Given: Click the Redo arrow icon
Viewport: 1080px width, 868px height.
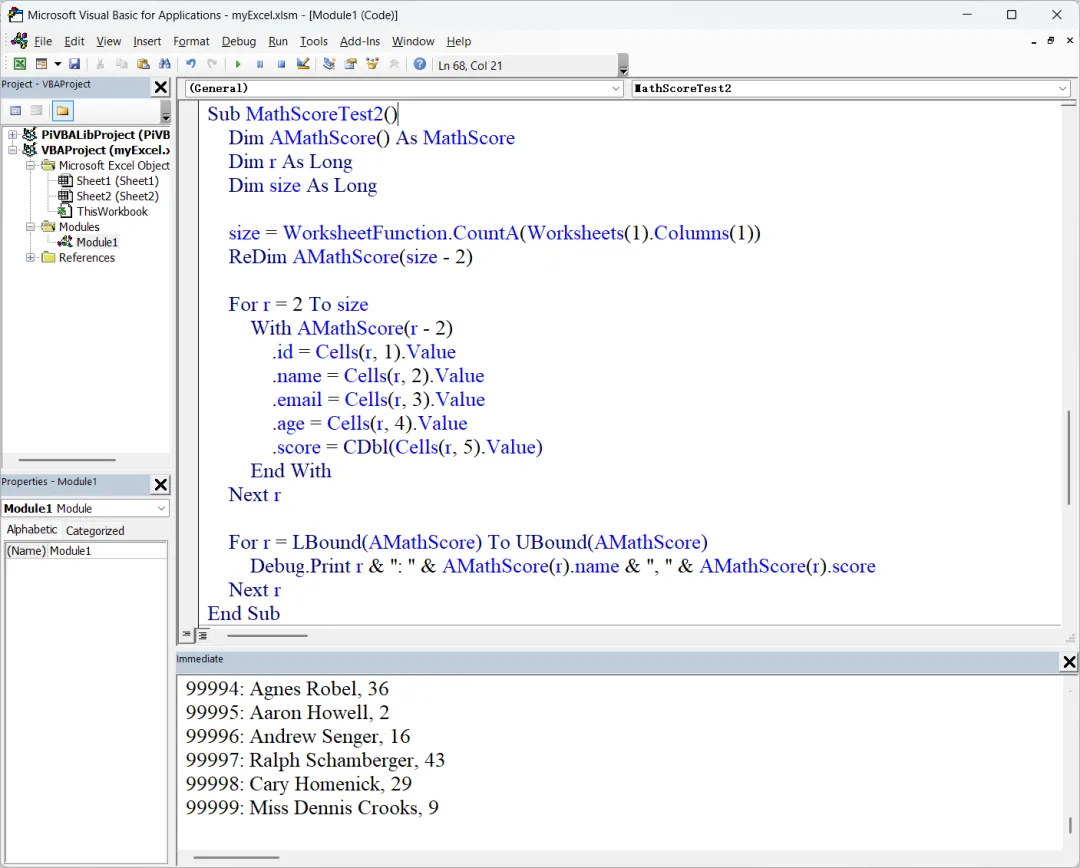Looking at the screenshot, I should pos(212,64).
